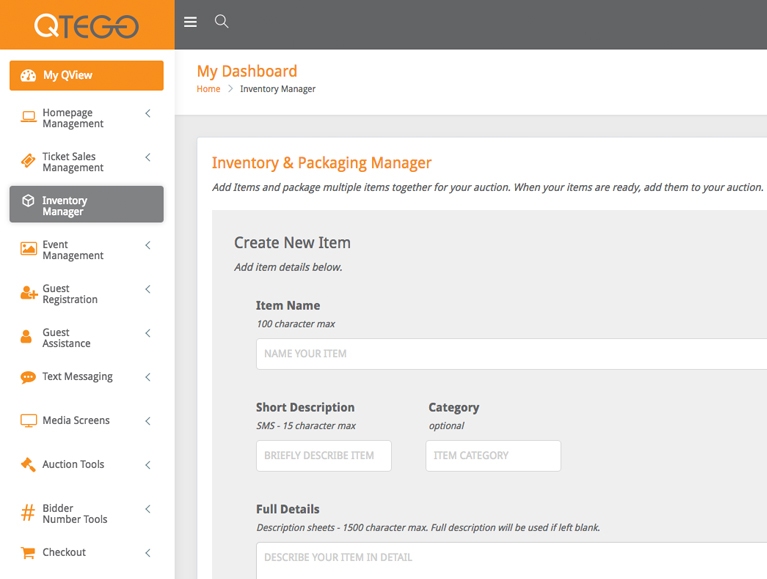Viewport: 767px width, 579px height.
Task: Click the QTEGO logo
Action: pyautogui.click(x=86, y=25)
